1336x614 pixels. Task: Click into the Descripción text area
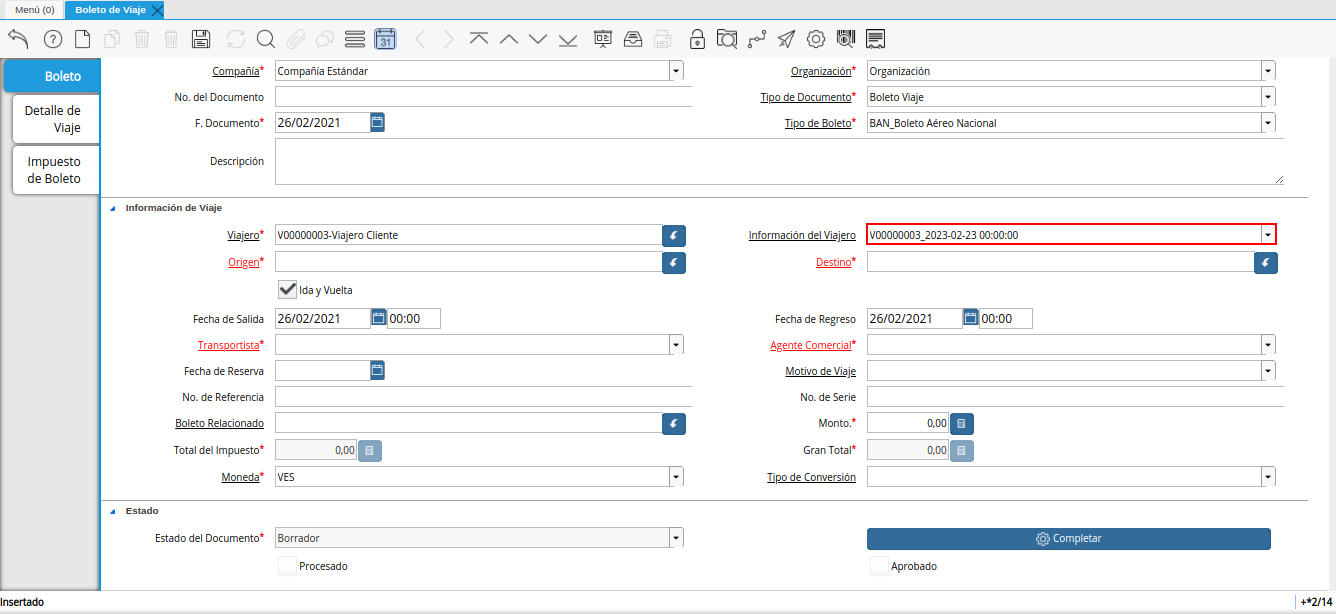tap(778, 161)
